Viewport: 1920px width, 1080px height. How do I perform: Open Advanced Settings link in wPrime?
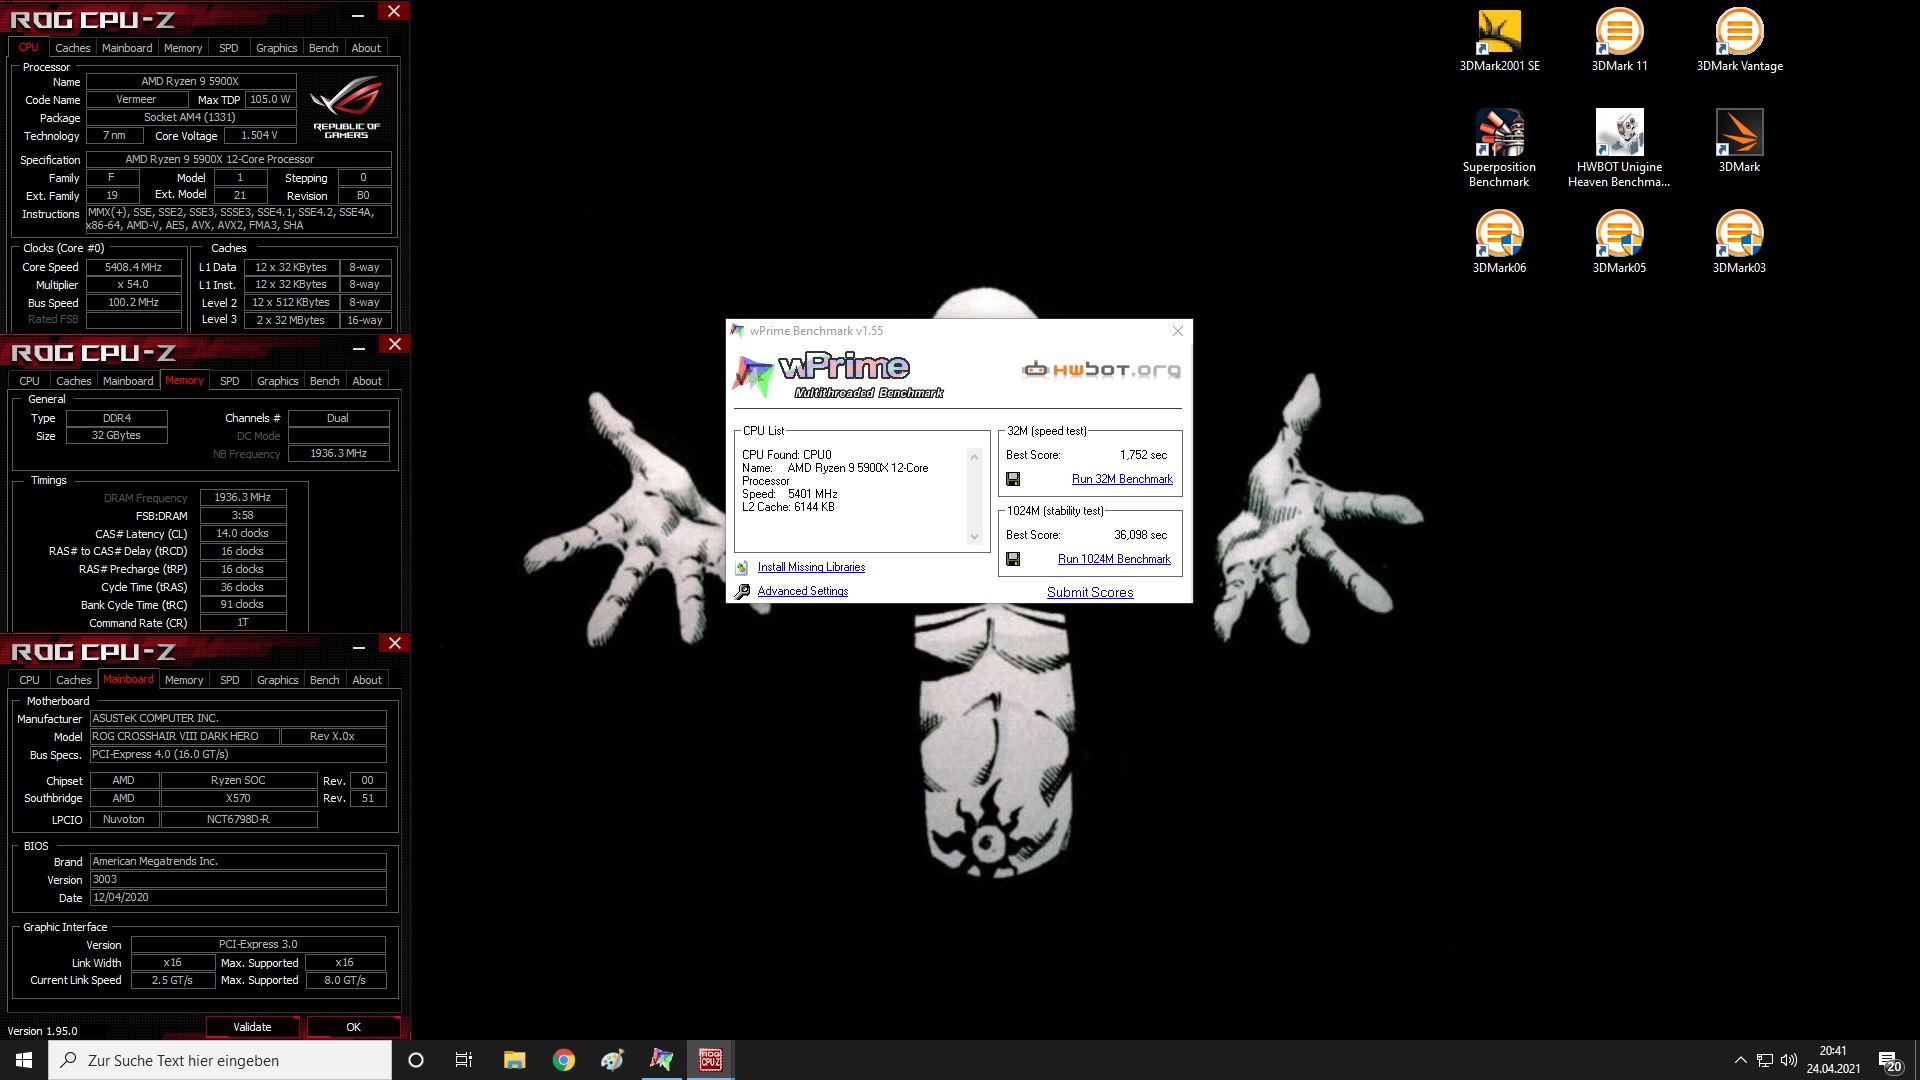[803, 591]
